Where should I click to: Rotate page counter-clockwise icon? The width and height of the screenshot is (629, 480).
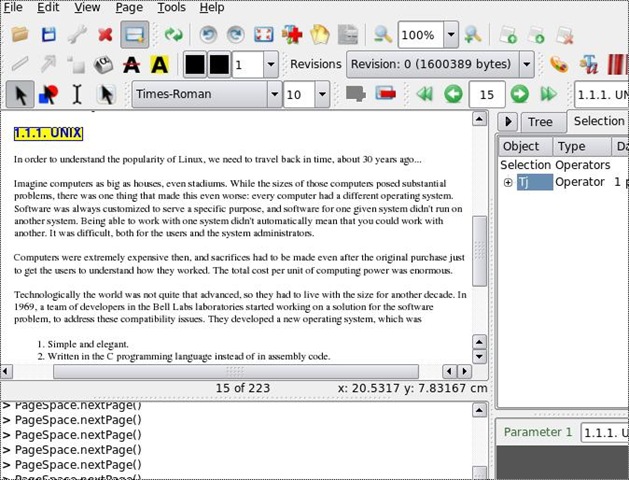pyautogui.click(x=208, y=35)
